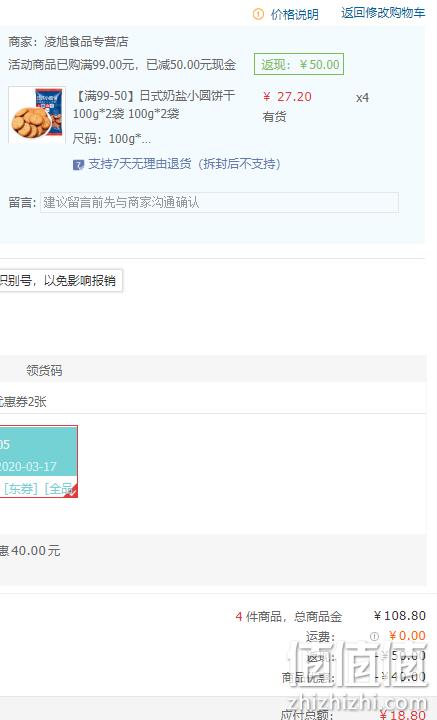Select the 优惠券2张 coupons tab
This screenshot has width=437, height=720.
click(23, 402)
